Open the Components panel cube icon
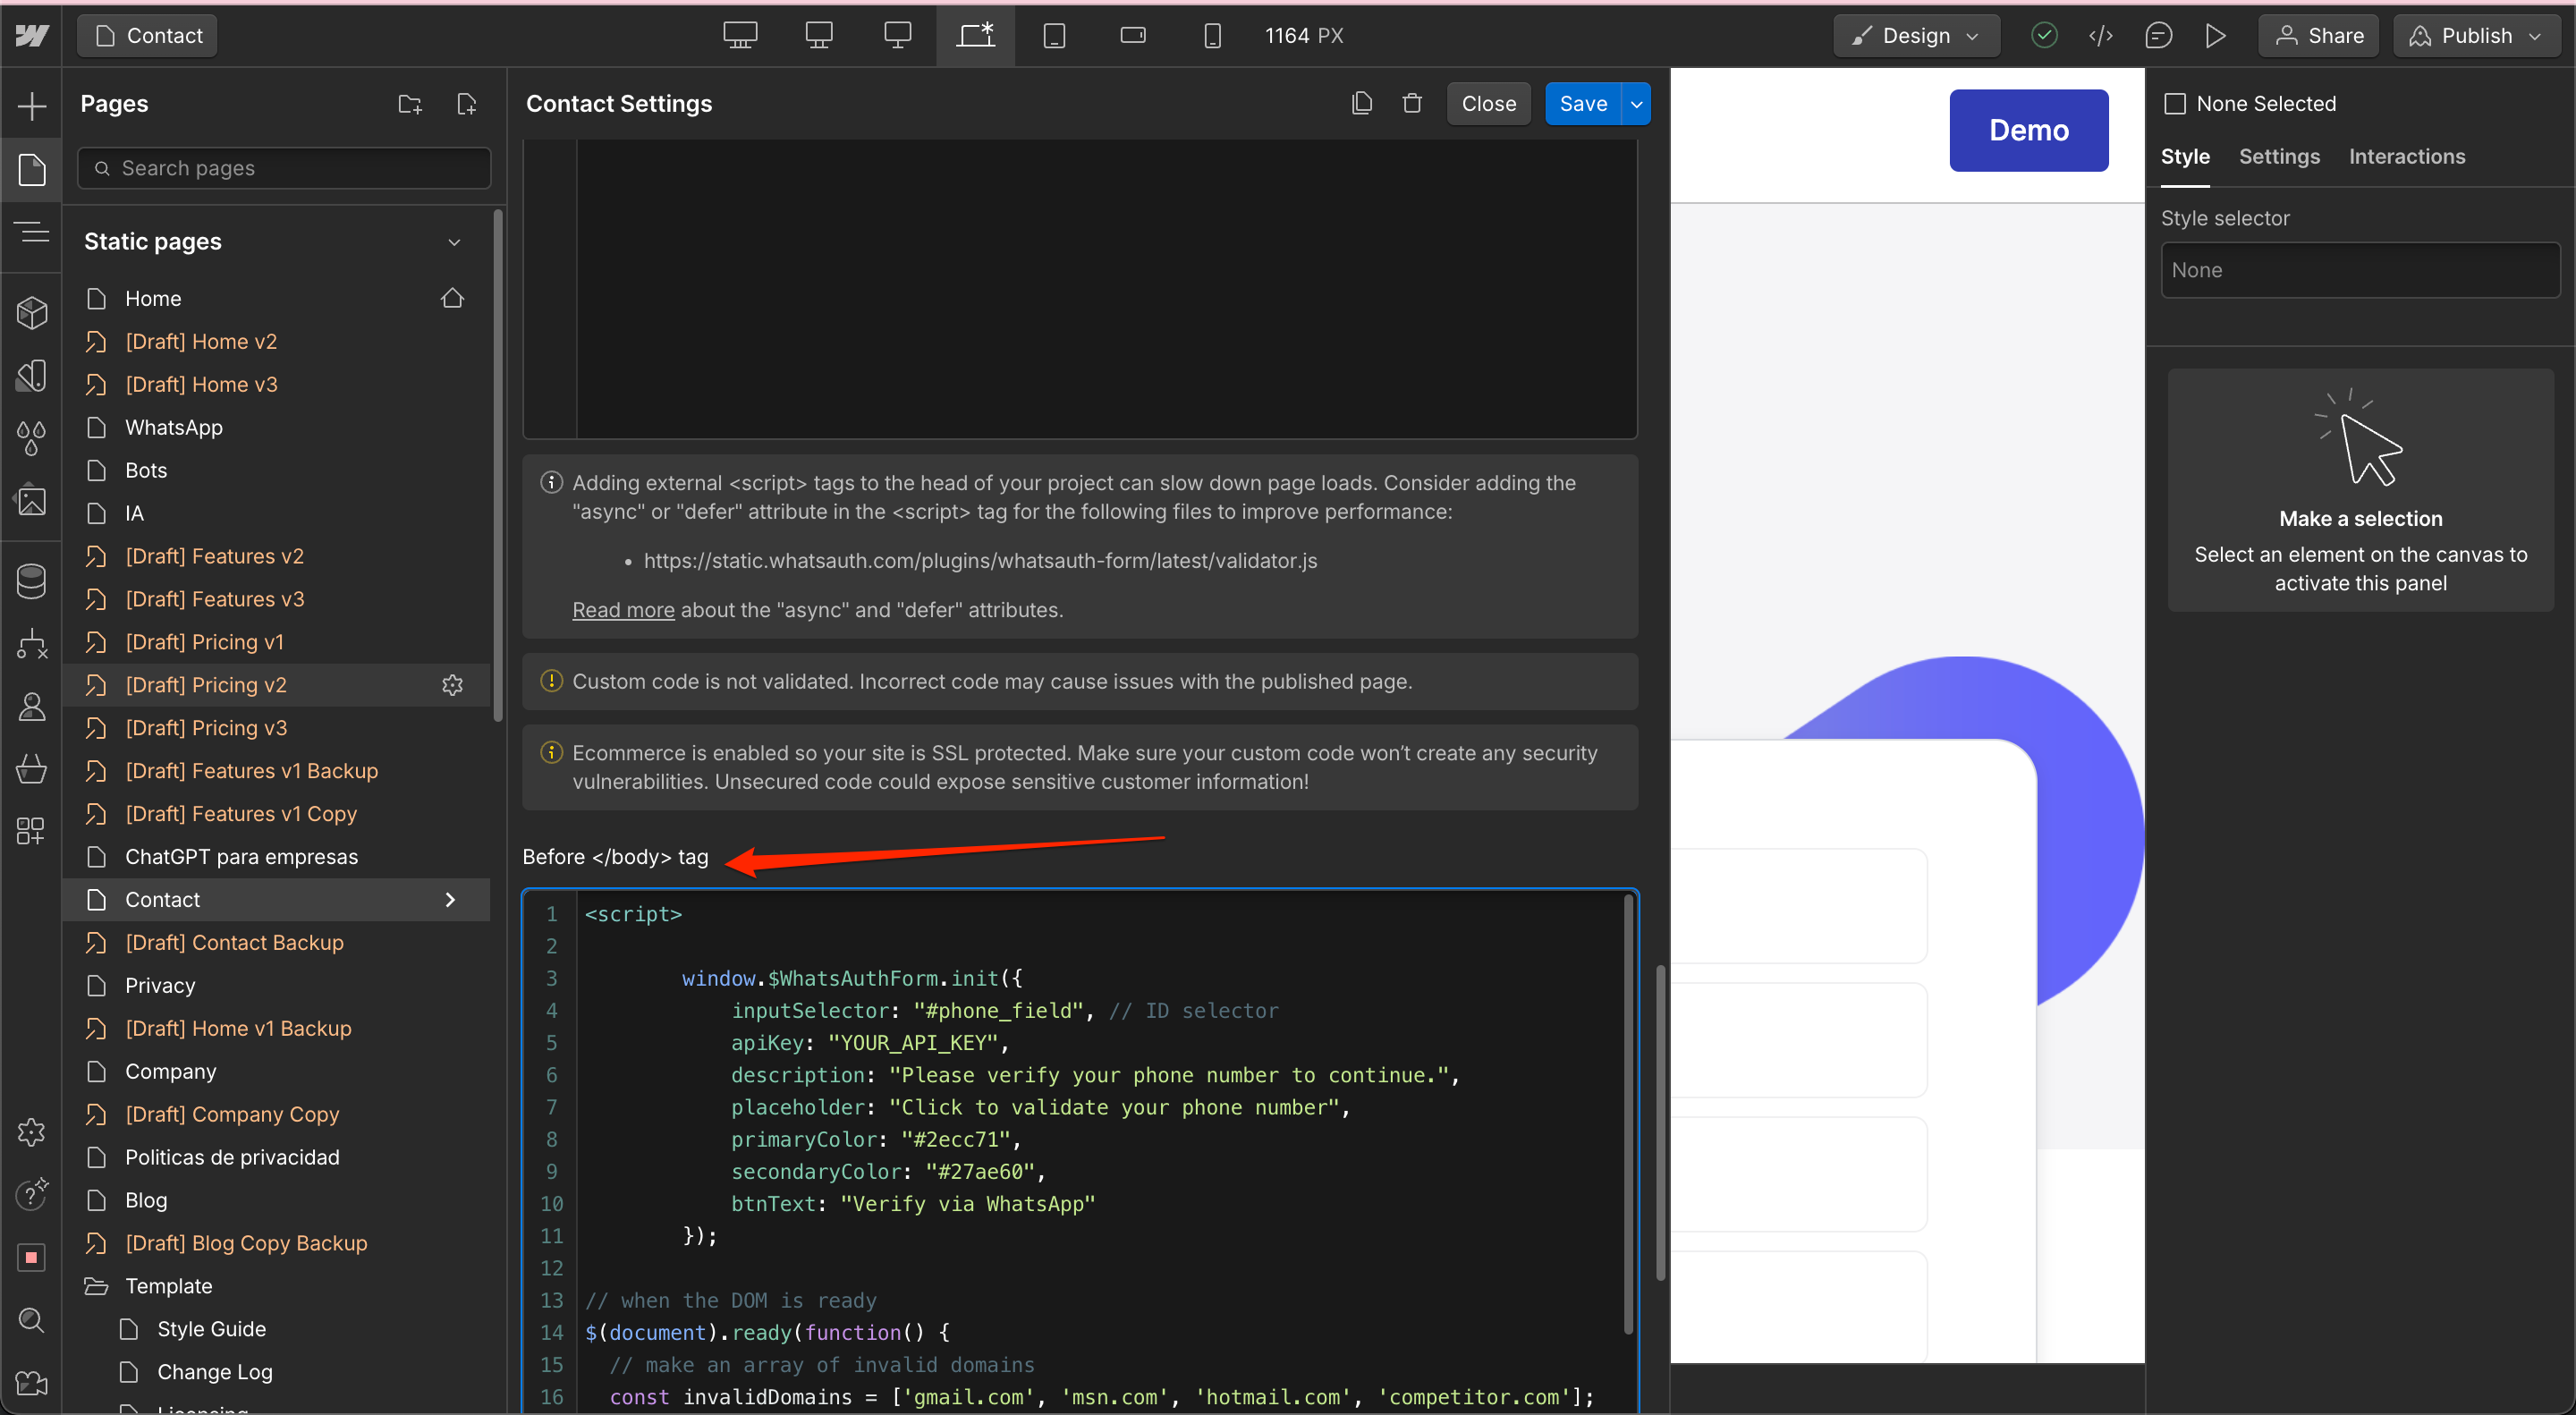This screenshot has width=2576, height=1415. pos(31,313)
